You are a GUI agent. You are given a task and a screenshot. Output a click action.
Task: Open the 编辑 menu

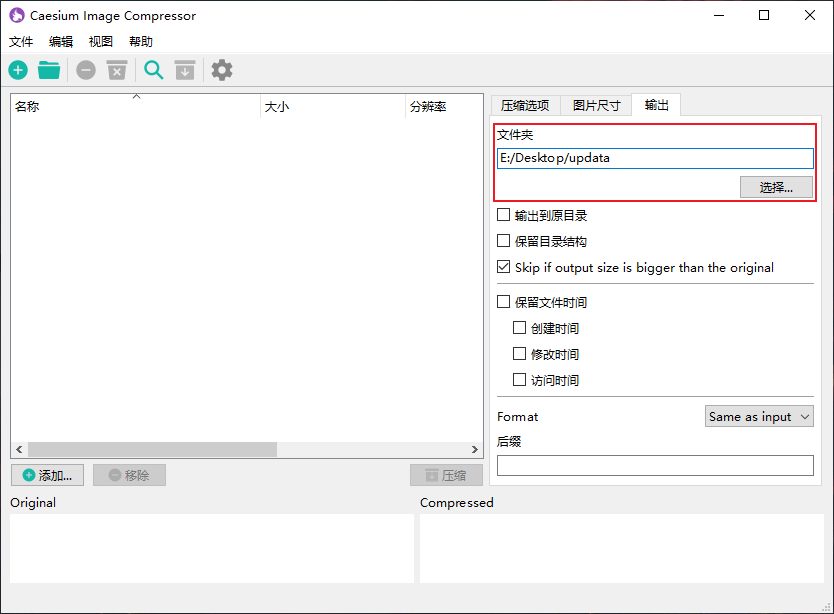(x=61, y=42)
